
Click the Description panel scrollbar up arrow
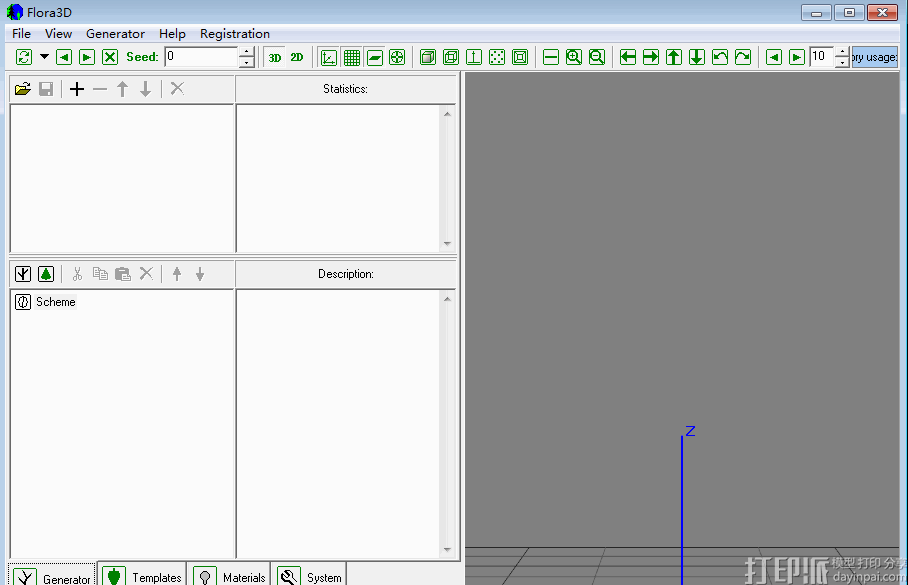(x=447, y=299)
